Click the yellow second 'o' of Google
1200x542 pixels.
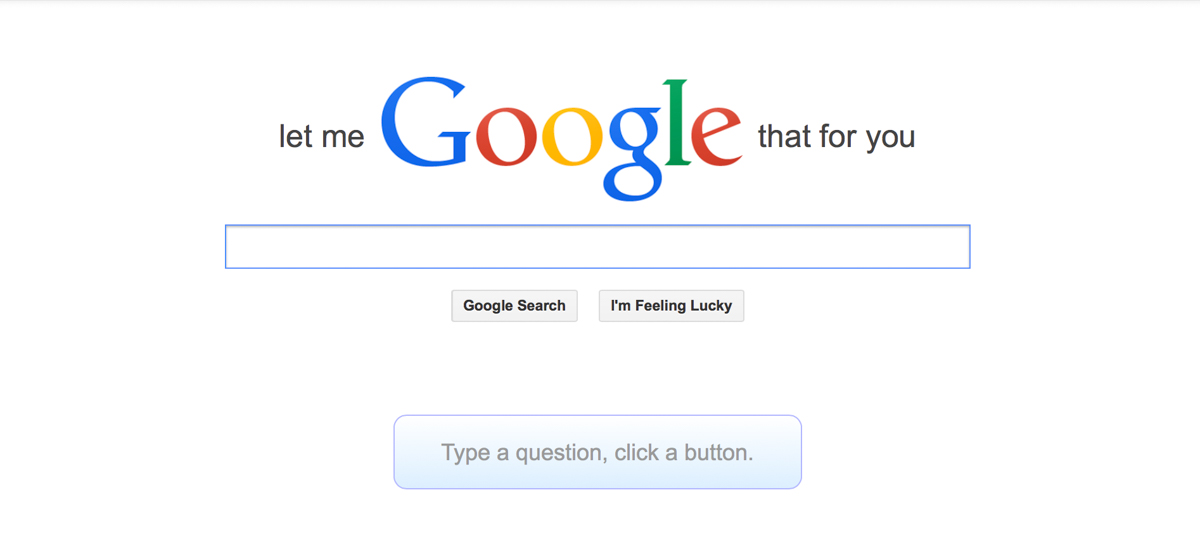[x=574, y=138]
